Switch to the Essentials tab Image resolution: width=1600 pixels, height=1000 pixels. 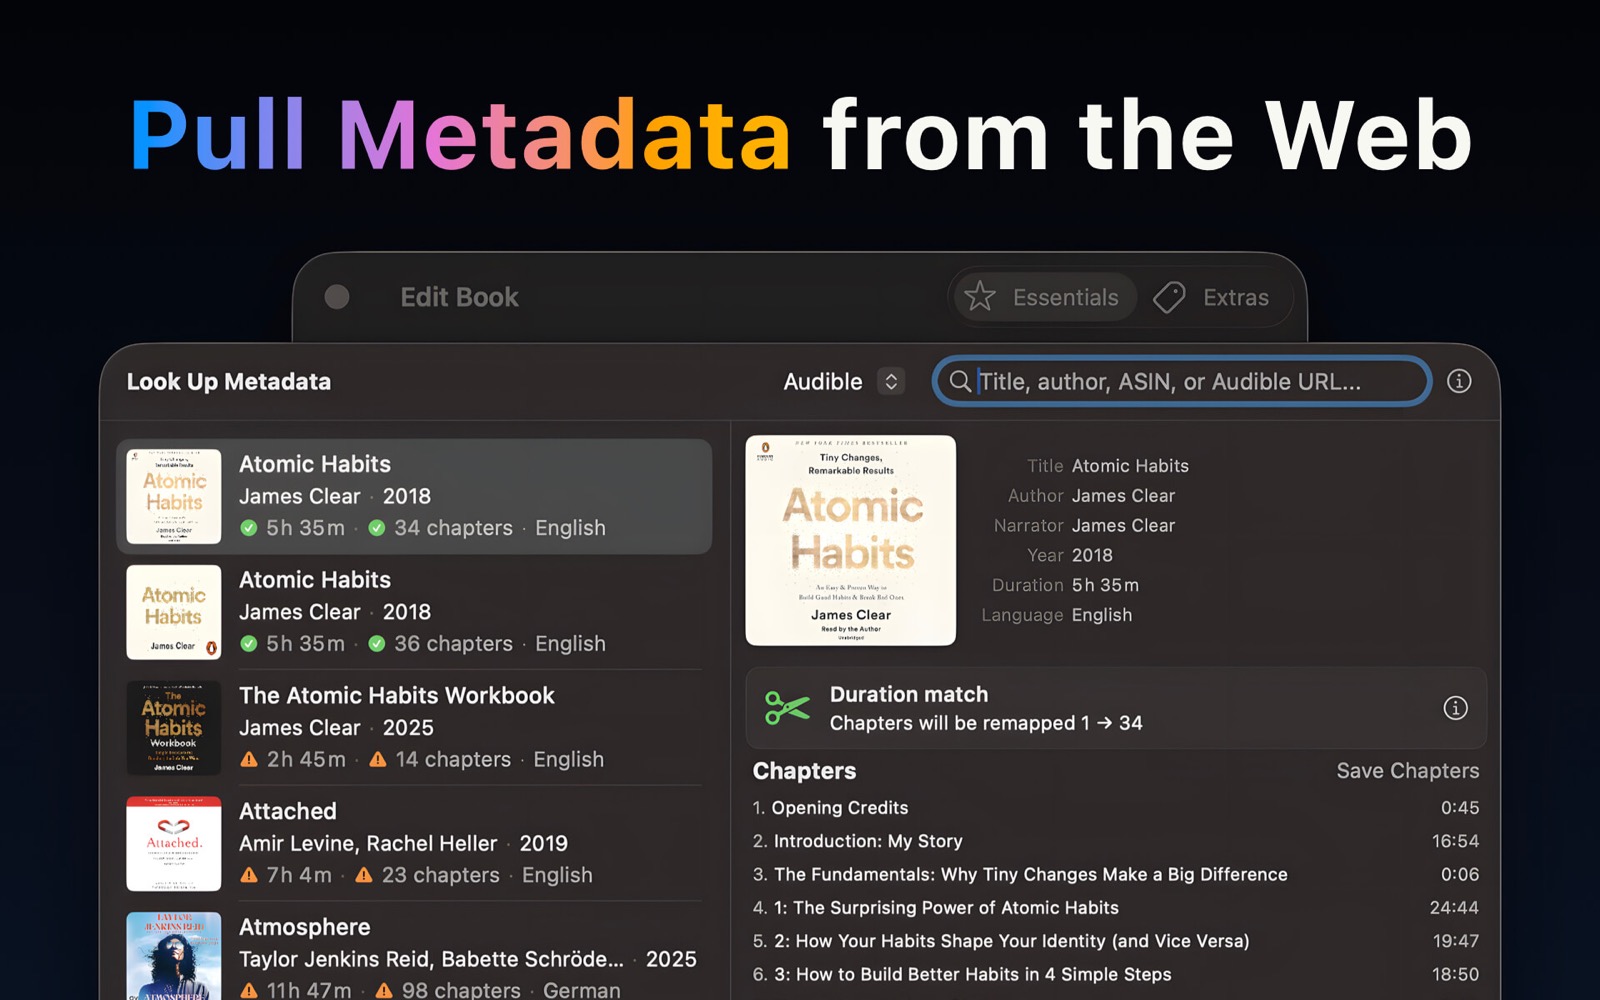(1045, 297)
